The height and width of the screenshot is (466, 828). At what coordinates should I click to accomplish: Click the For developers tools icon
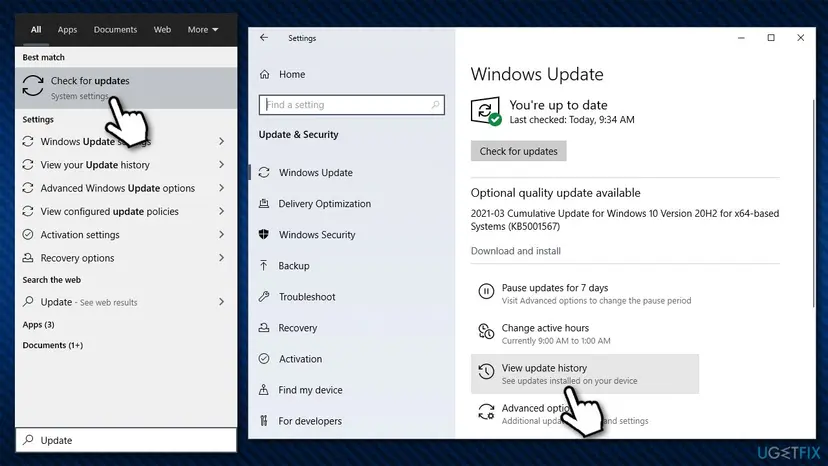click(x=264, y=421)
